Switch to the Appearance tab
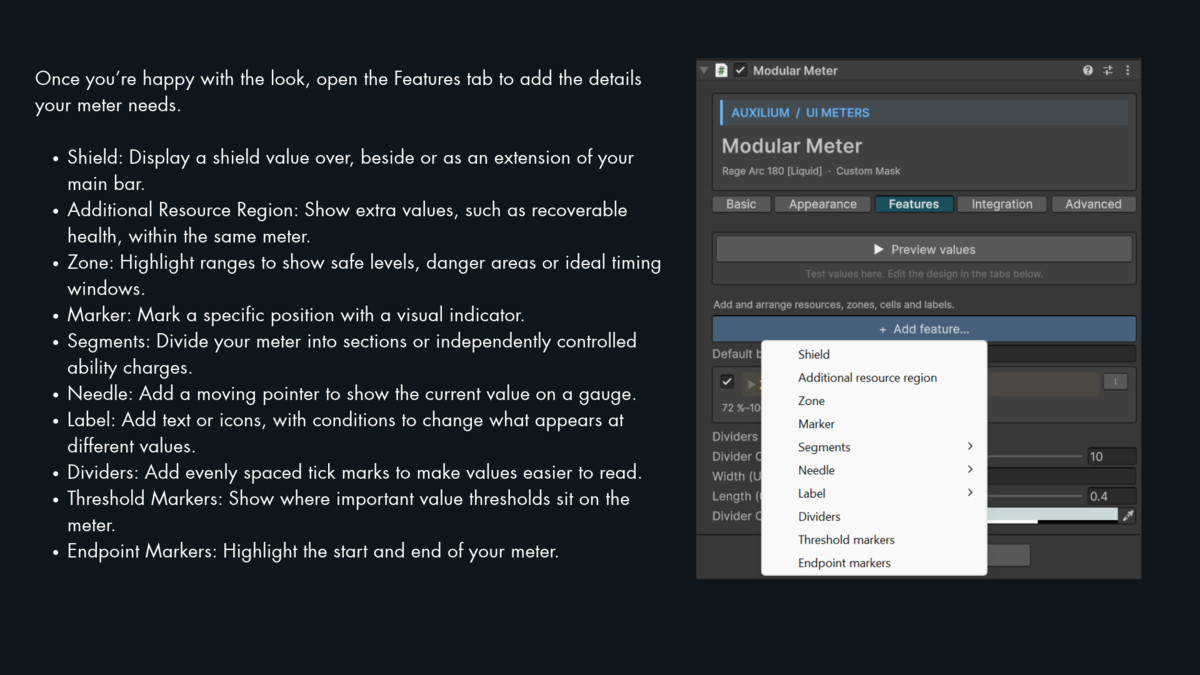Viewport: 1200px width, 675px height. [823, 204]
